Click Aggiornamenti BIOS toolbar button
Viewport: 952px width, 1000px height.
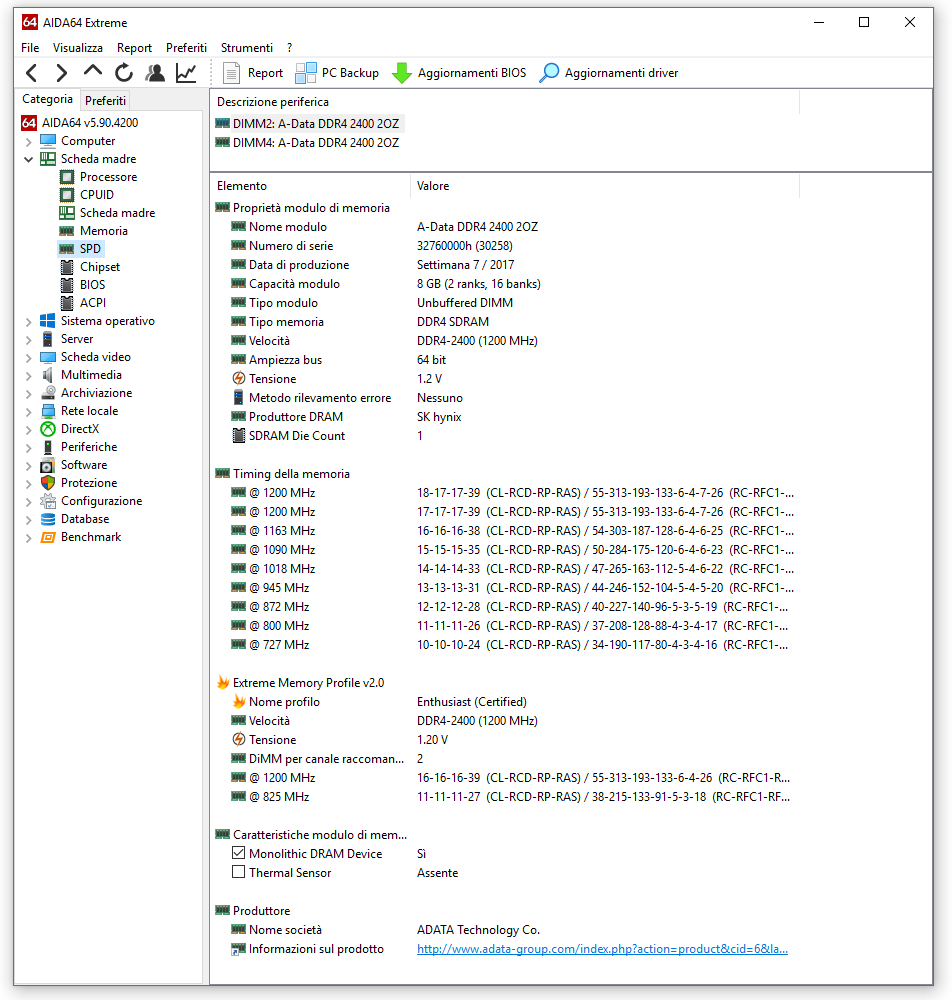pos(459,73)
